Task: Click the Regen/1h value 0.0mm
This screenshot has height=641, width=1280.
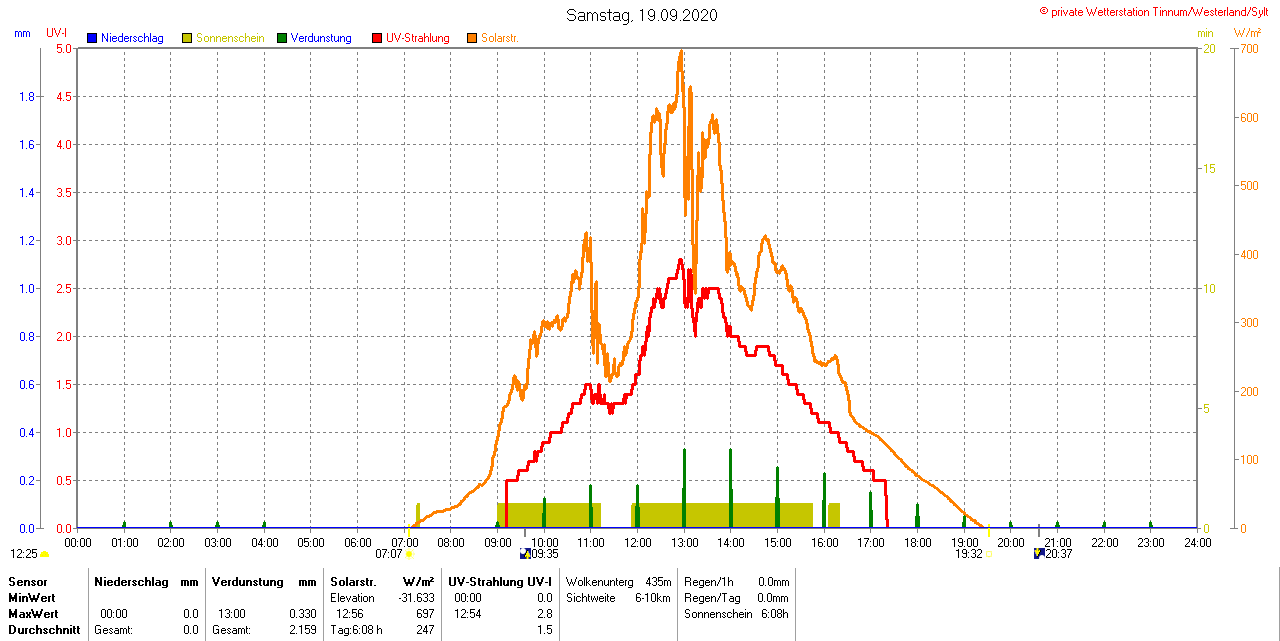Action: 773,582
